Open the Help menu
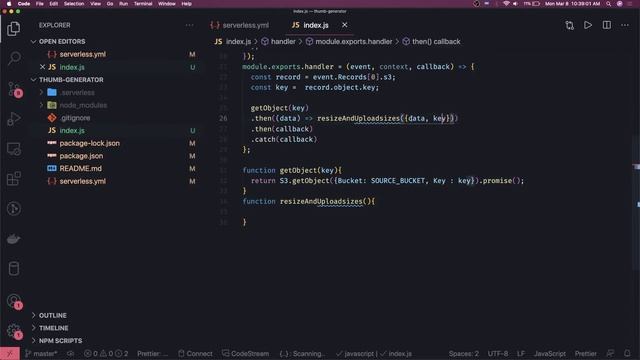This screenshot has width=640, height=360. (187, 4)
